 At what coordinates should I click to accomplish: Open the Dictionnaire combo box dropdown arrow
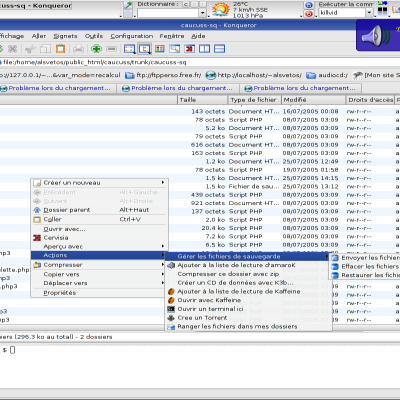pos(203,13)
